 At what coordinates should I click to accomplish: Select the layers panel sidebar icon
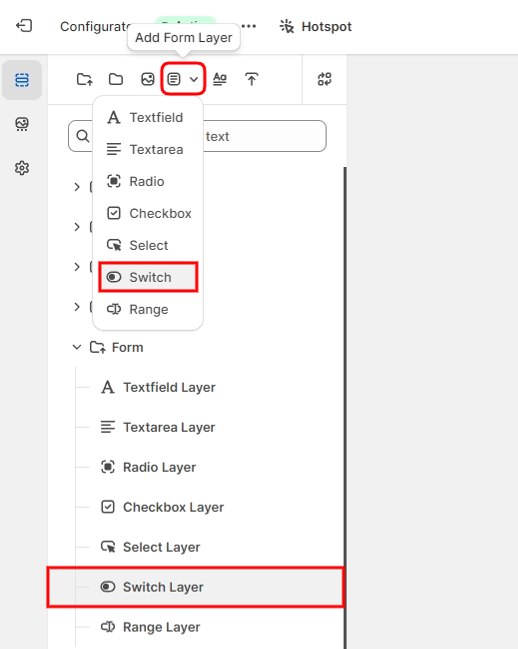(22, 80)
